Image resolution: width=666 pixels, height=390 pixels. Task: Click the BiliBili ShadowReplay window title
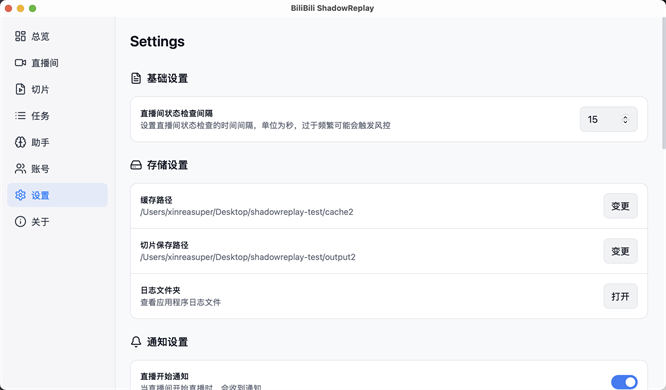pyautogui.click(x=332, y=8)
